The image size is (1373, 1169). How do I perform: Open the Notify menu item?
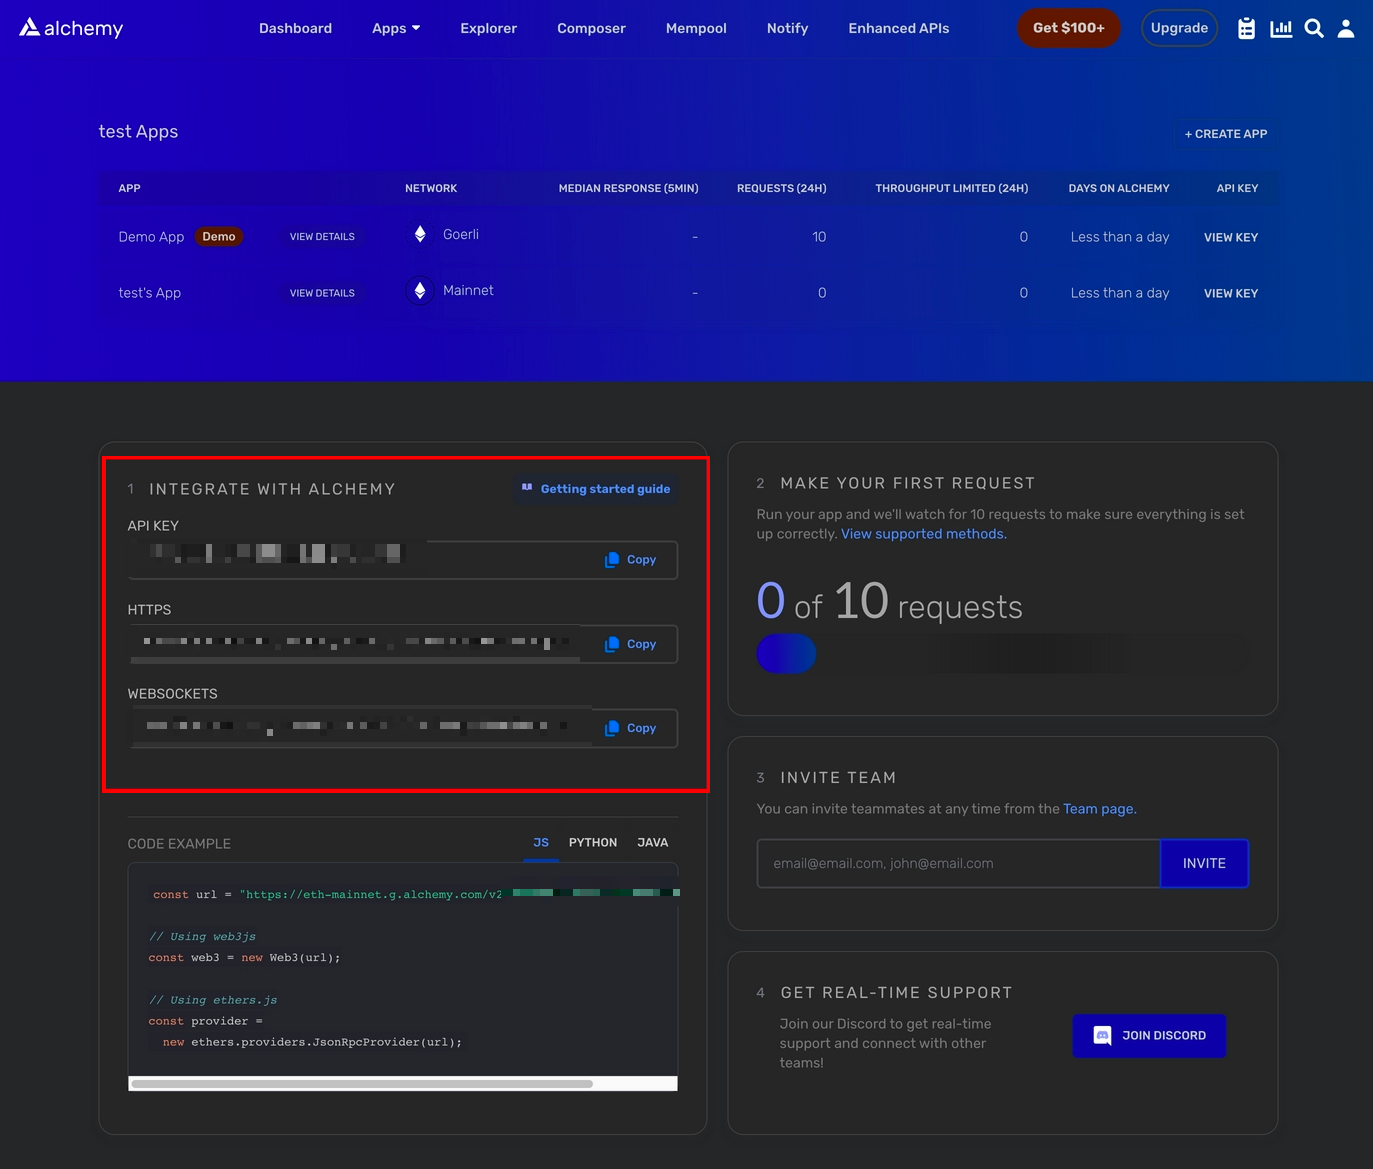pos(787,28)
